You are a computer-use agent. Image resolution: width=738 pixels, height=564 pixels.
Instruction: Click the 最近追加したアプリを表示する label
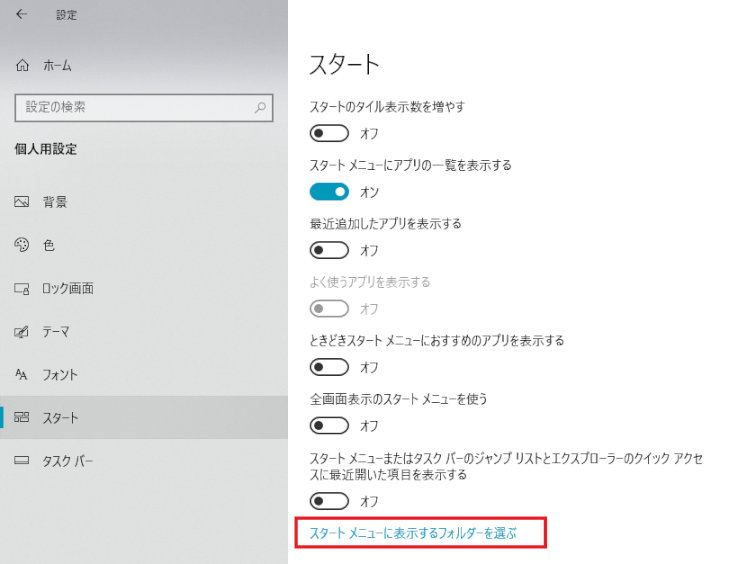385,223
